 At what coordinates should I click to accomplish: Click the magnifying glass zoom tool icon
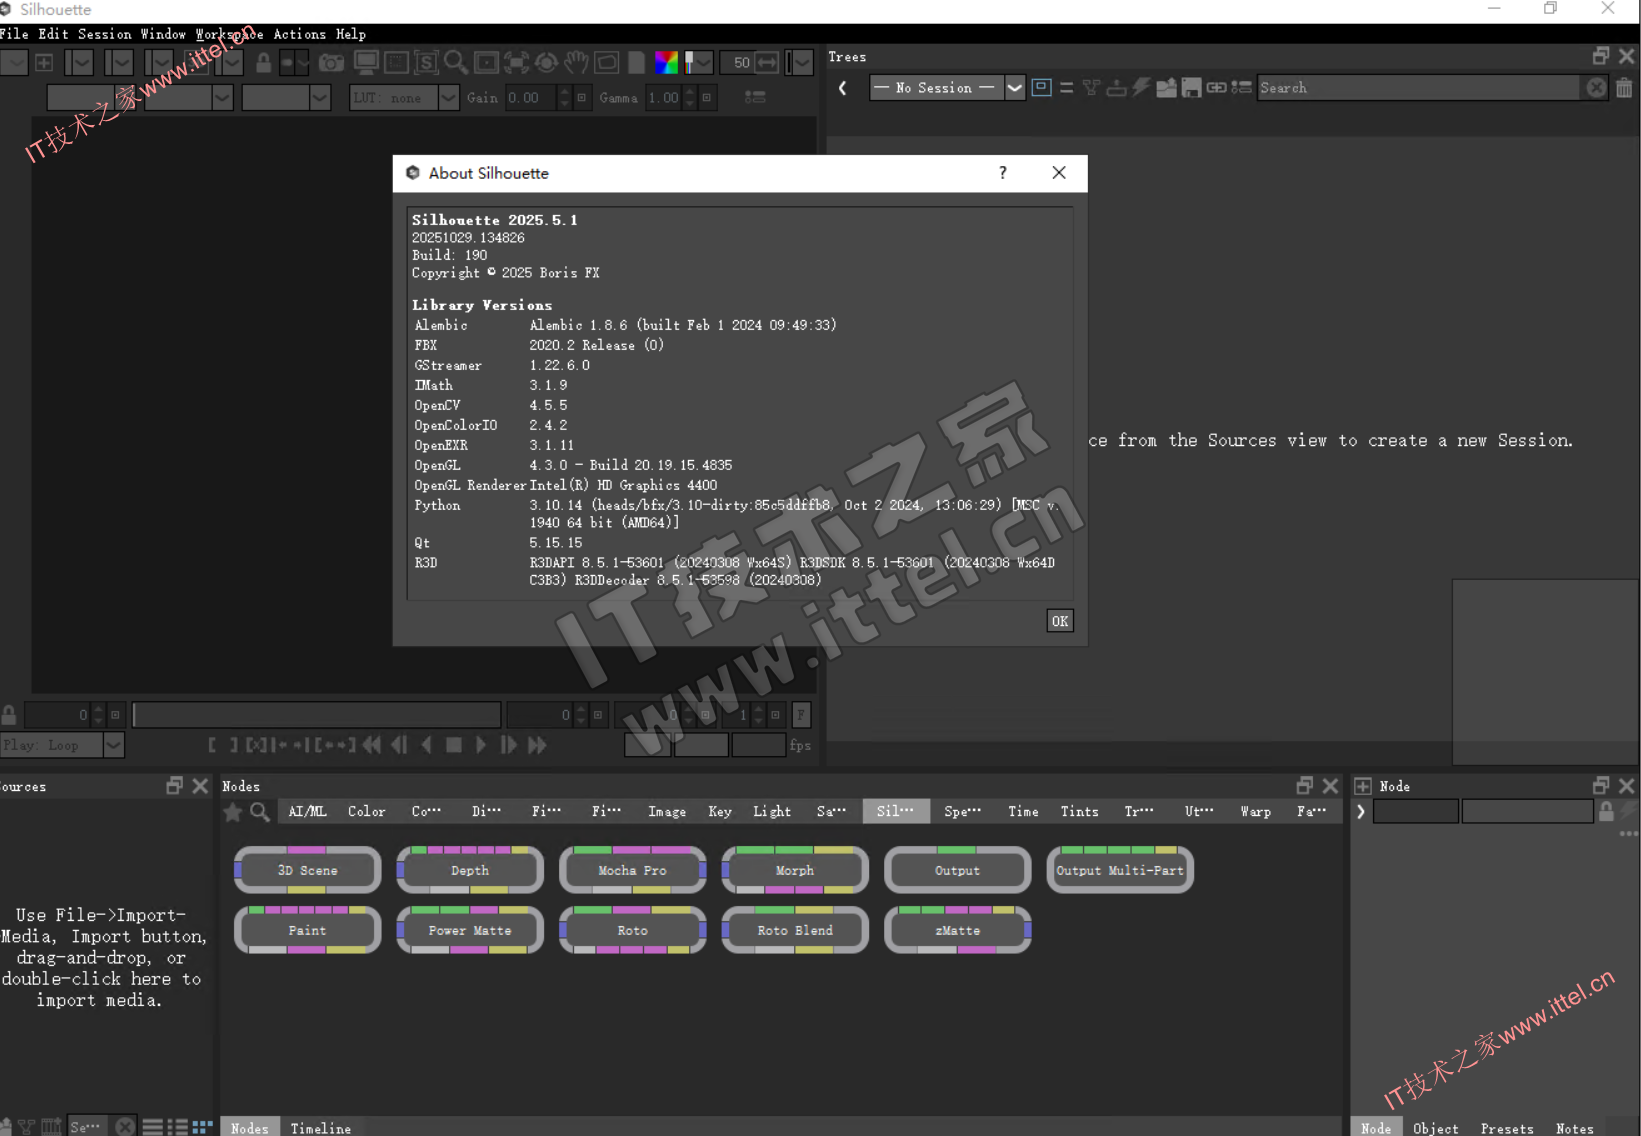[456, 63]
